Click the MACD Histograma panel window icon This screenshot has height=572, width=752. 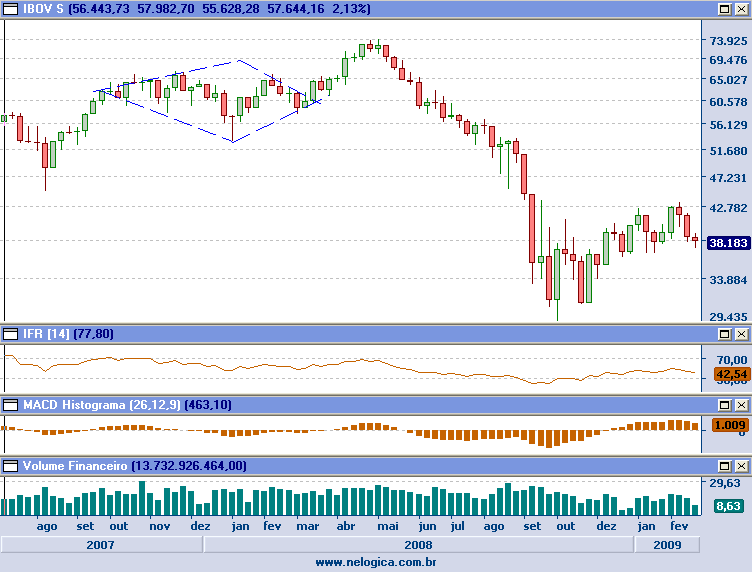9,405
